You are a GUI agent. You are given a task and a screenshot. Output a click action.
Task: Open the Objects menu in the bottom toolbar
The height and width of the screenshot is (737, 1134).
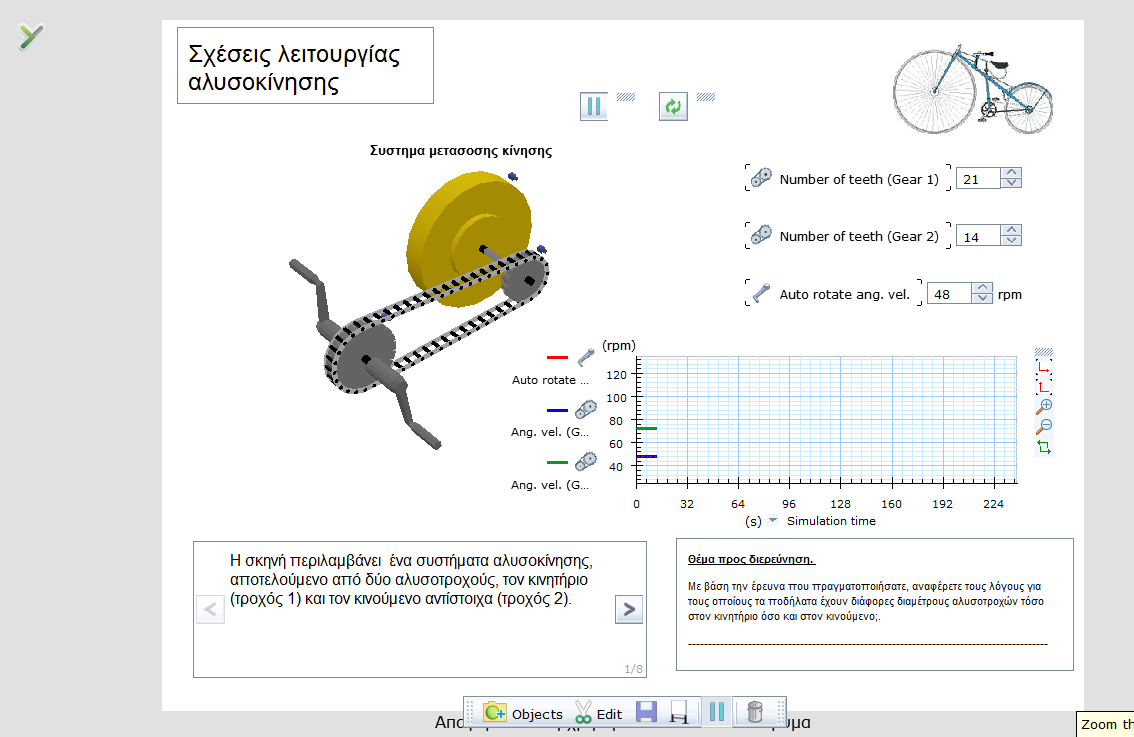tap(524, 713)
